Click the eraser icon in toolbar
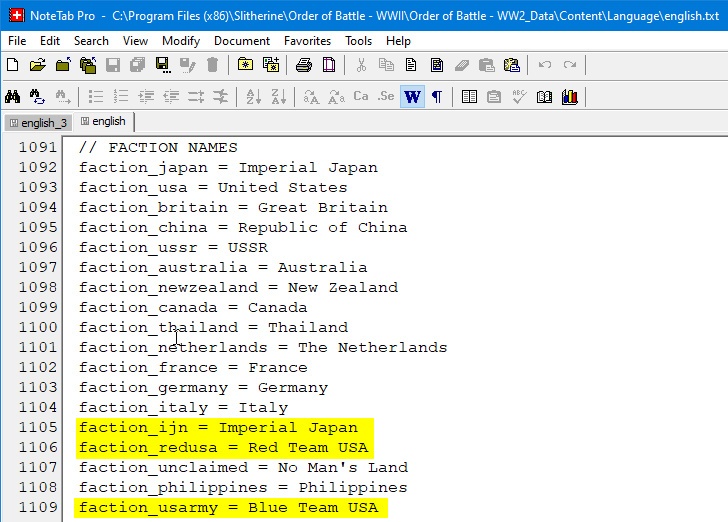Viewport: 728px width, 522px height. point(462,65)
